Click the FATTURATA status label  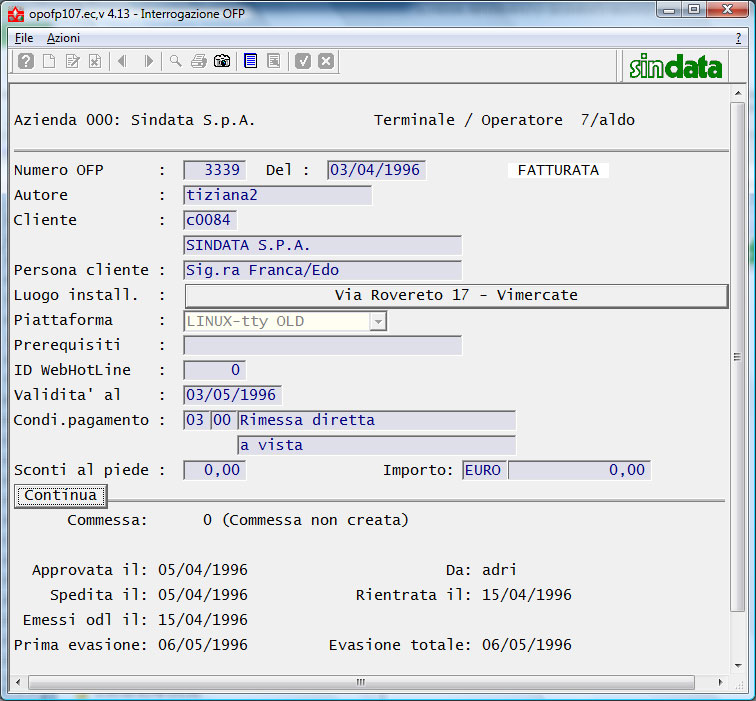click(x=558, y=170)
